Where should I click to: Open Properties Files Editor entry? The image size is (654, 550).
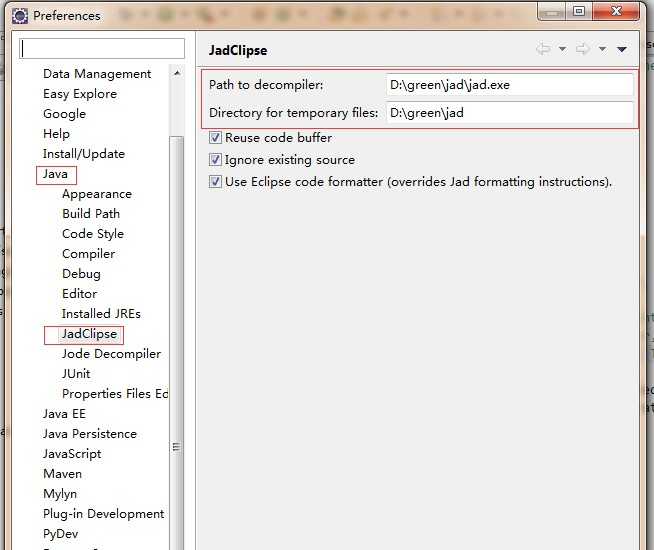pyautogui.click(x=115, y=394)
